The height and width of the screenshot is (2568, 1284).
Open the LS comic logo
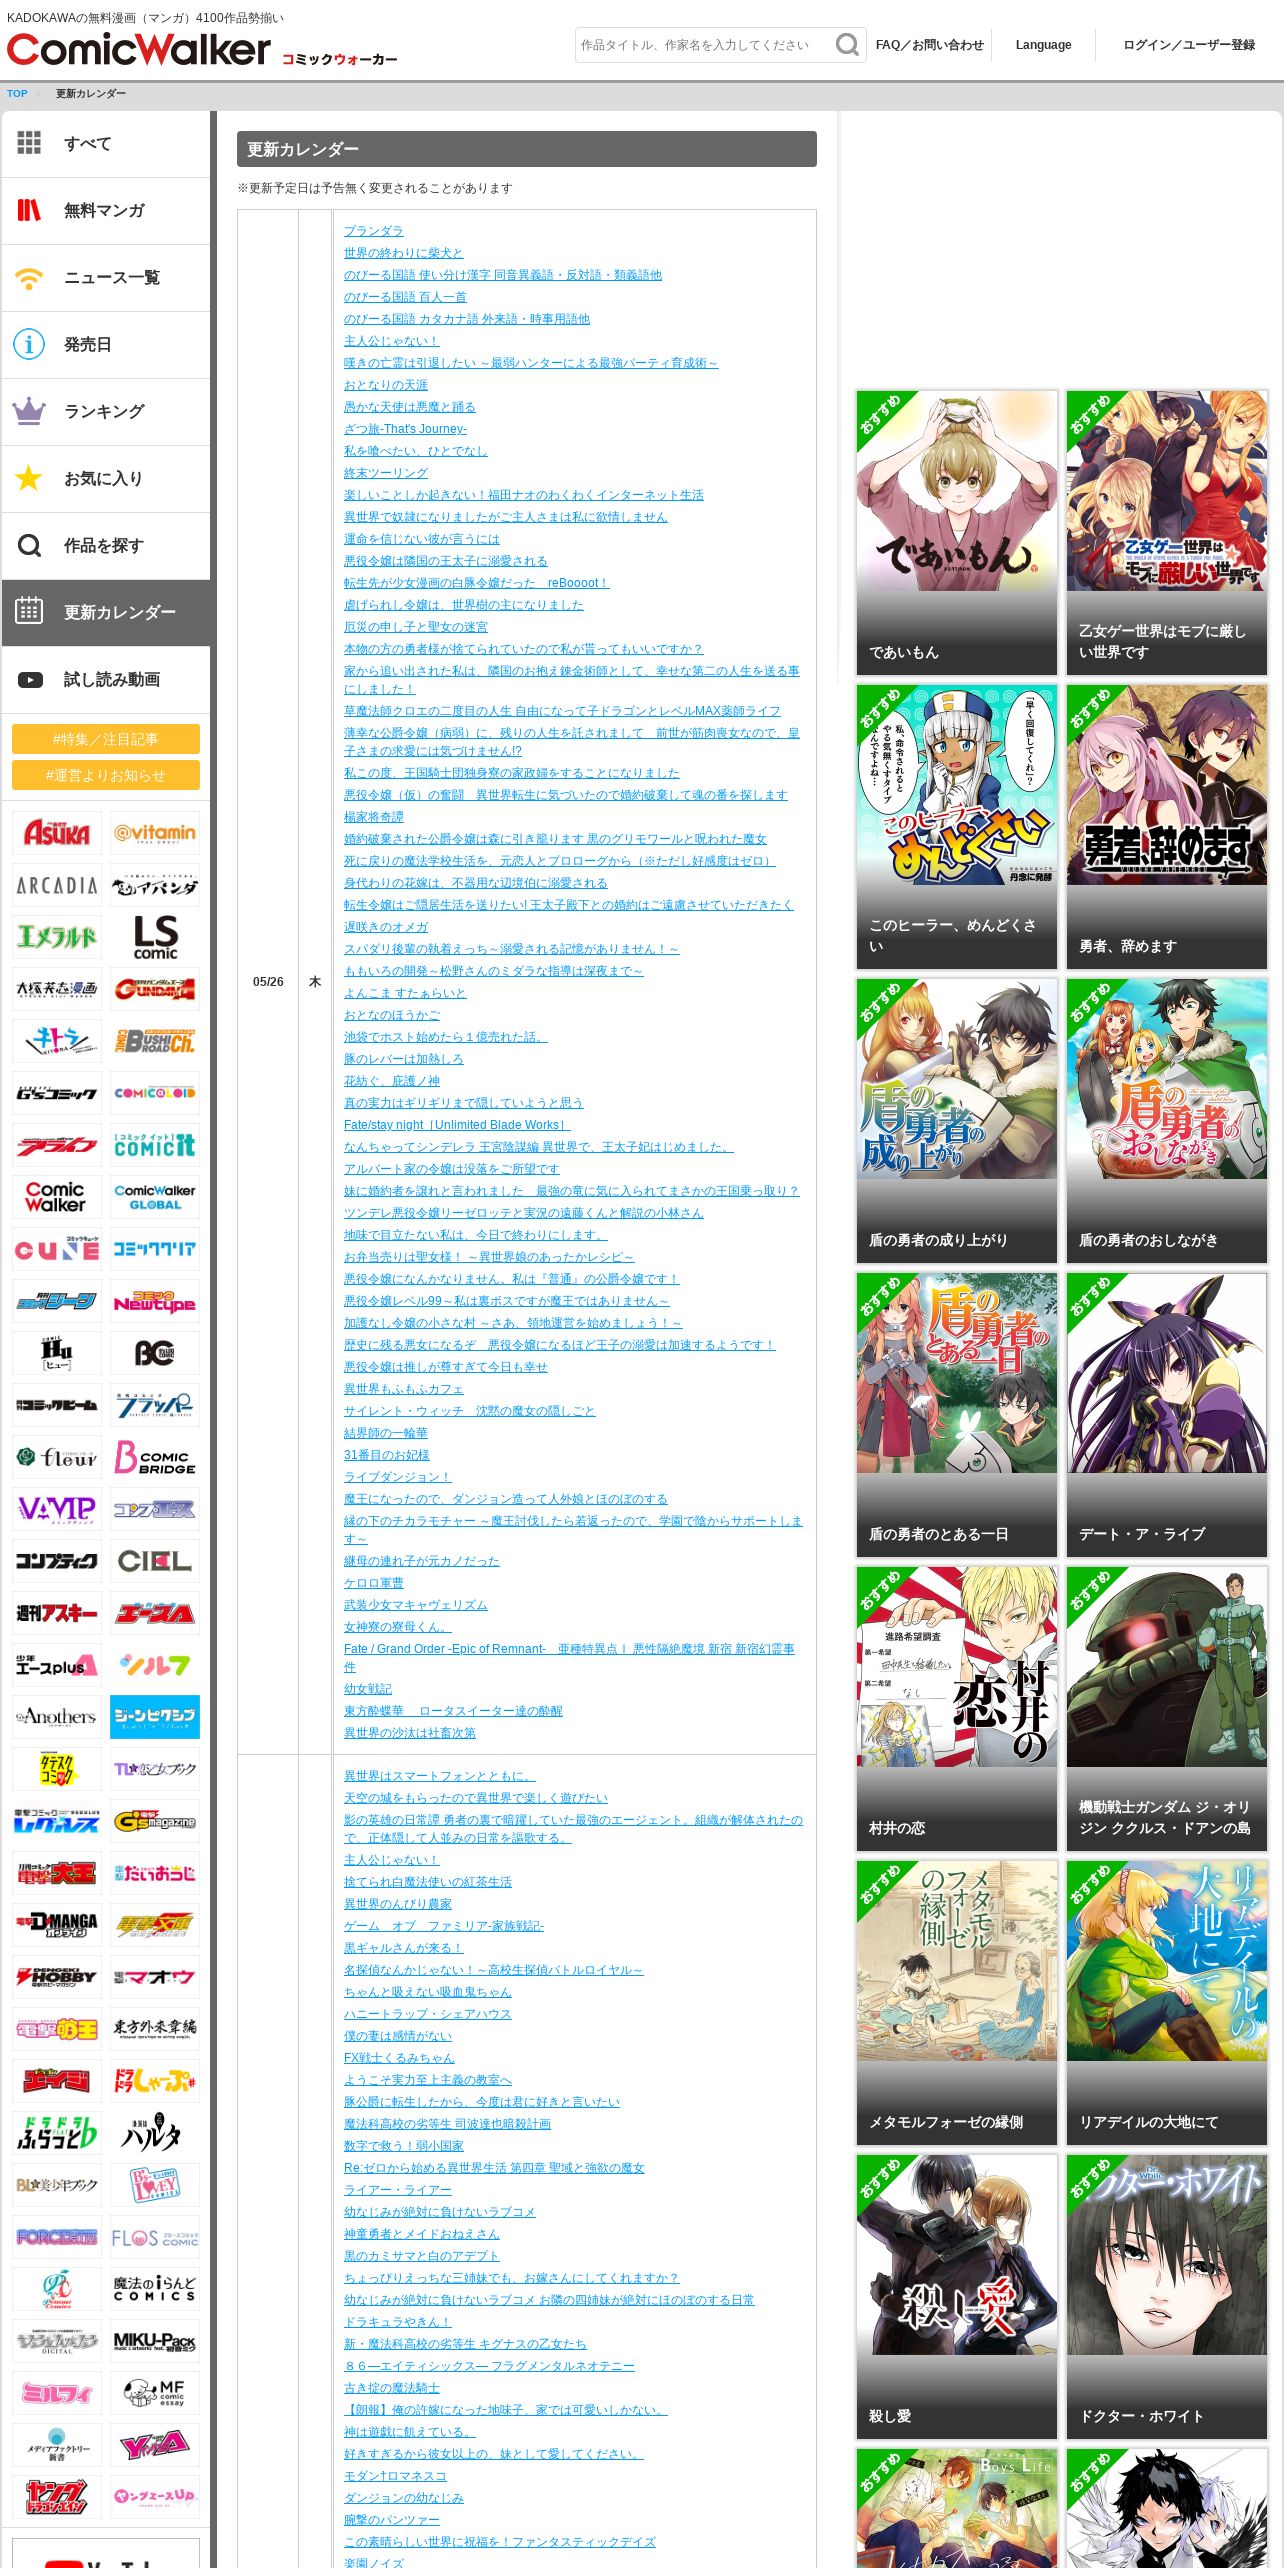pos(155,937)
